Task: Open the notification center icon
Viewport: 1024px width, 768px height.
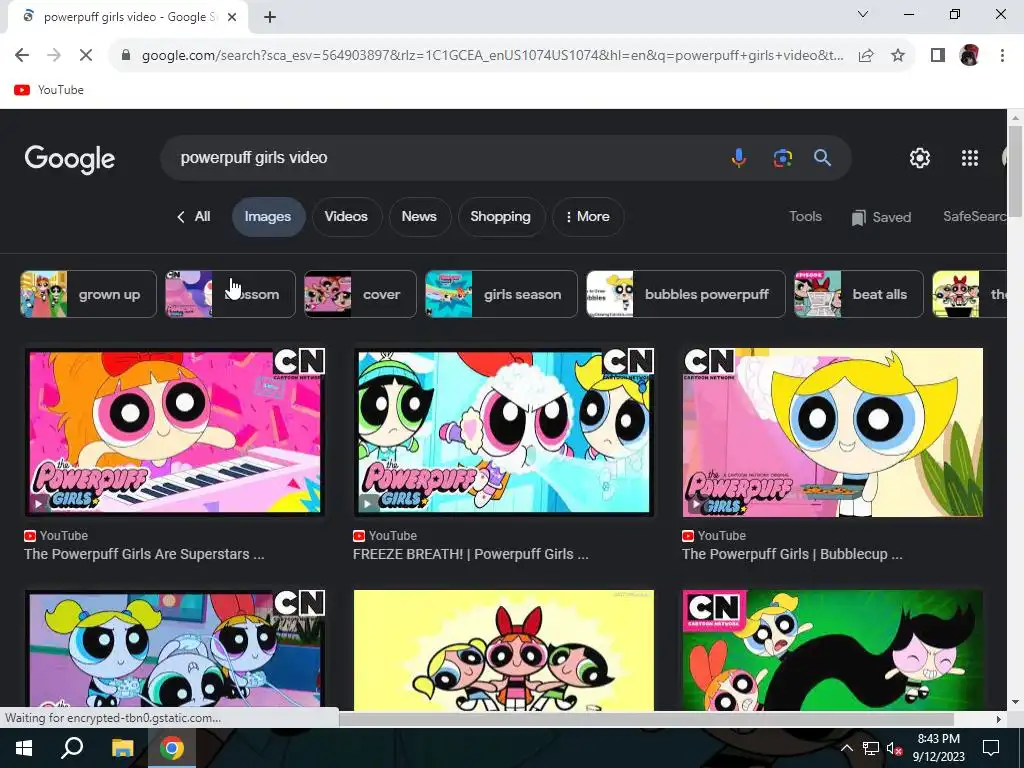Action: tap(991, 748)
